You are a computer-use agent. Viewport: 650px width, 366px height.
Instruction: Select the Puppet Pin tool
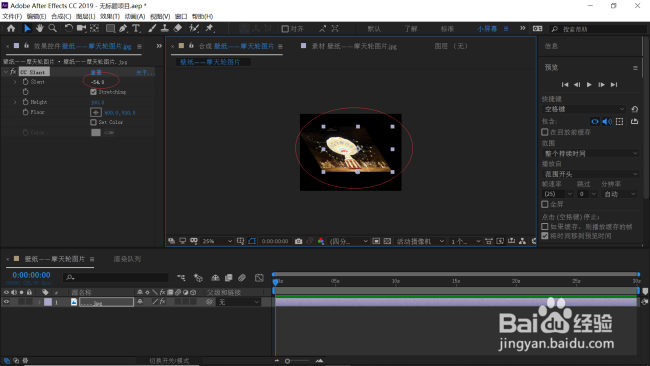click(x=210, y=28)
